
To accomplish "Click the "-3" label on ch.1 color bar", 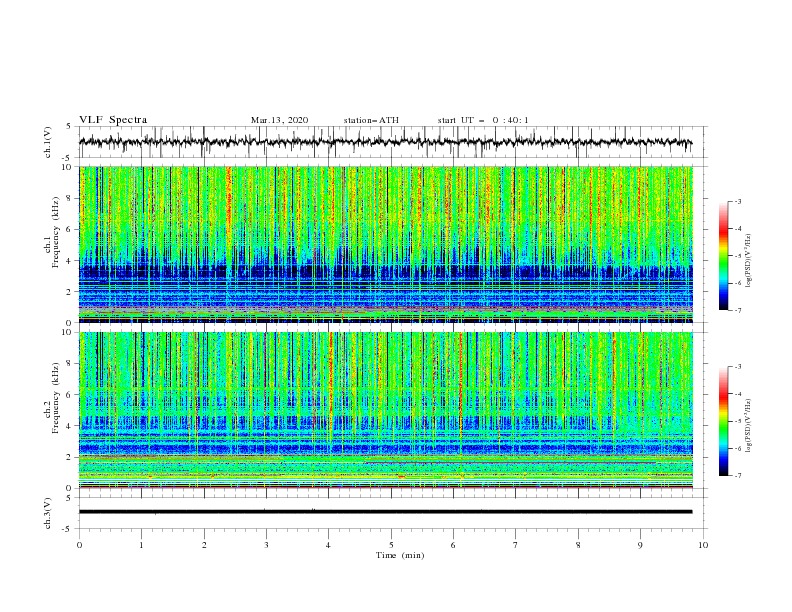I will point(738,201).
